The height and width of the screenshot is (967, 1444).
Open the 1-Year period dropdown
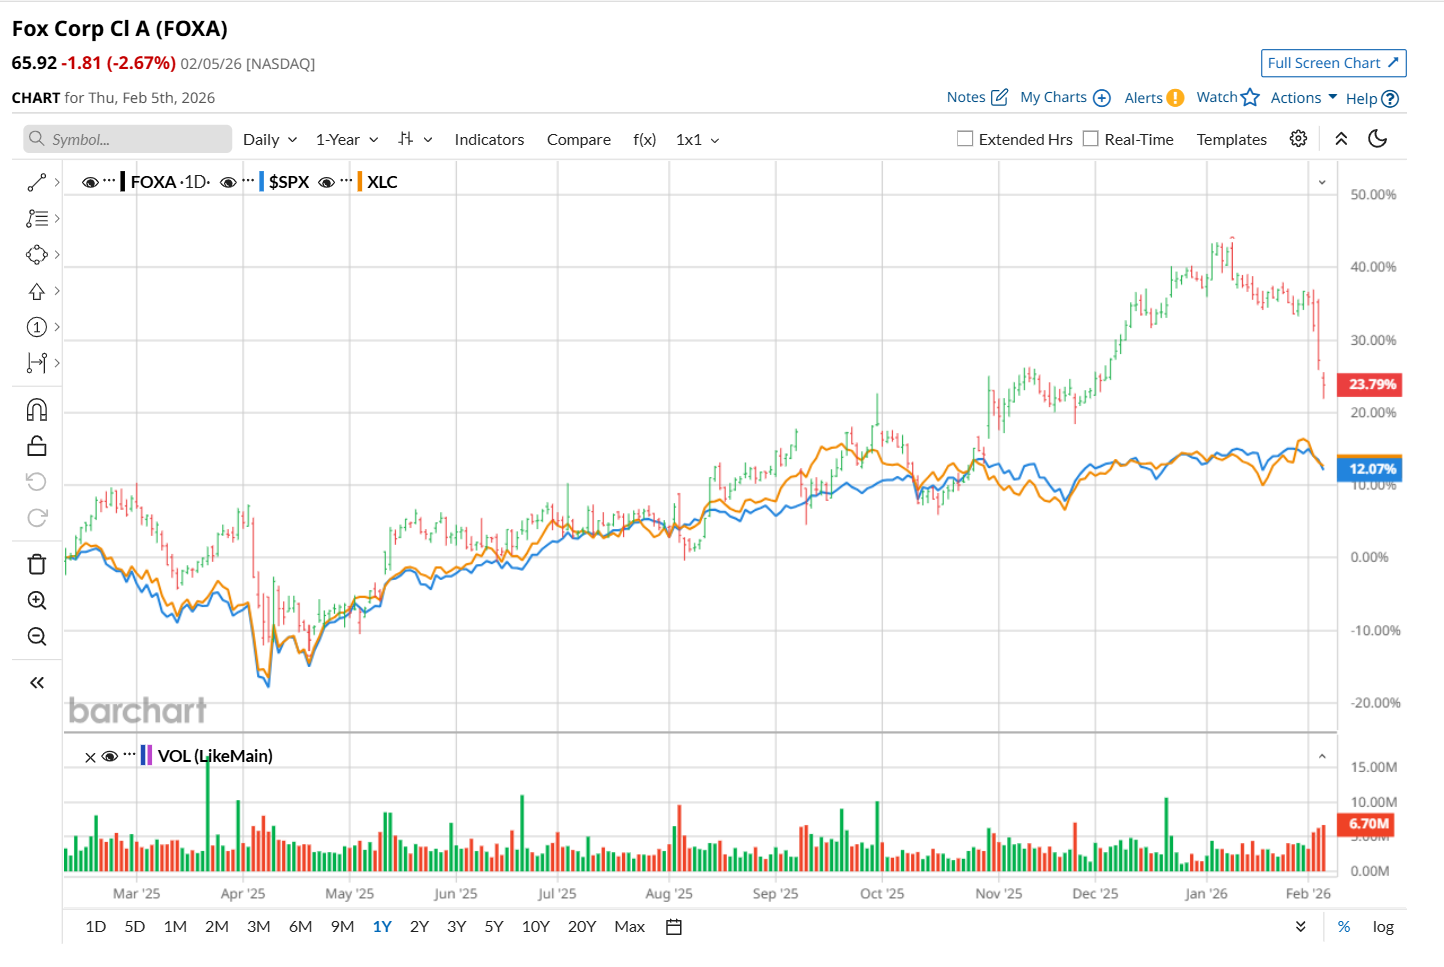click(347, 140)
